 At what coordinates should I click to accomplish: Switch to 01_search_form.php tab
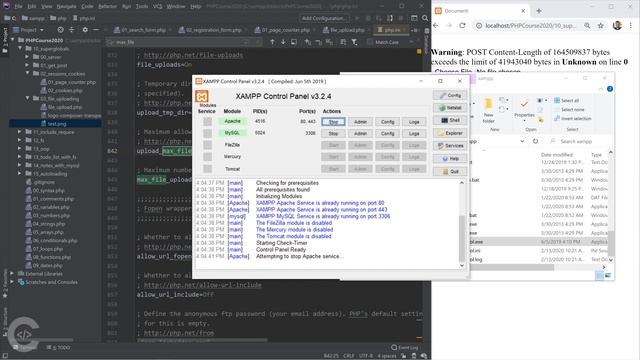[x=140, y=30]
